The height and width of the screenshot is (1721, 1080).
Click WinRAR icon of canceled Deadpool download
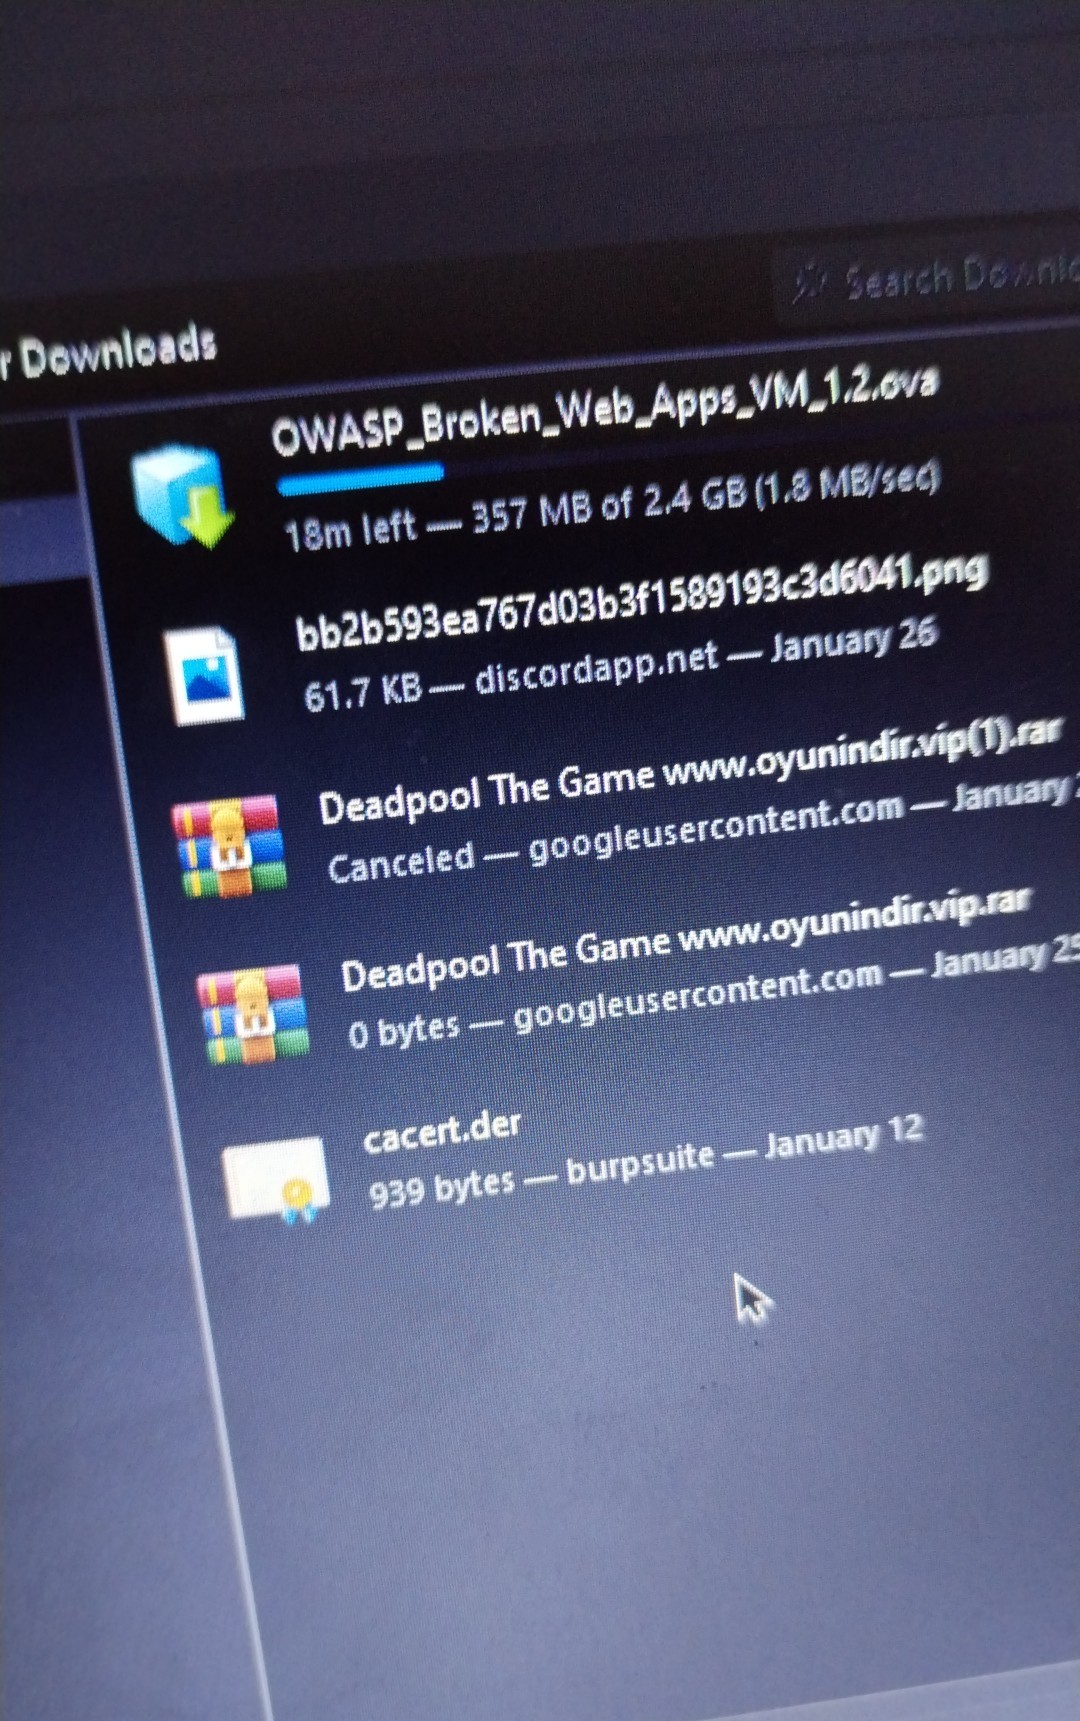coord(230,846)
